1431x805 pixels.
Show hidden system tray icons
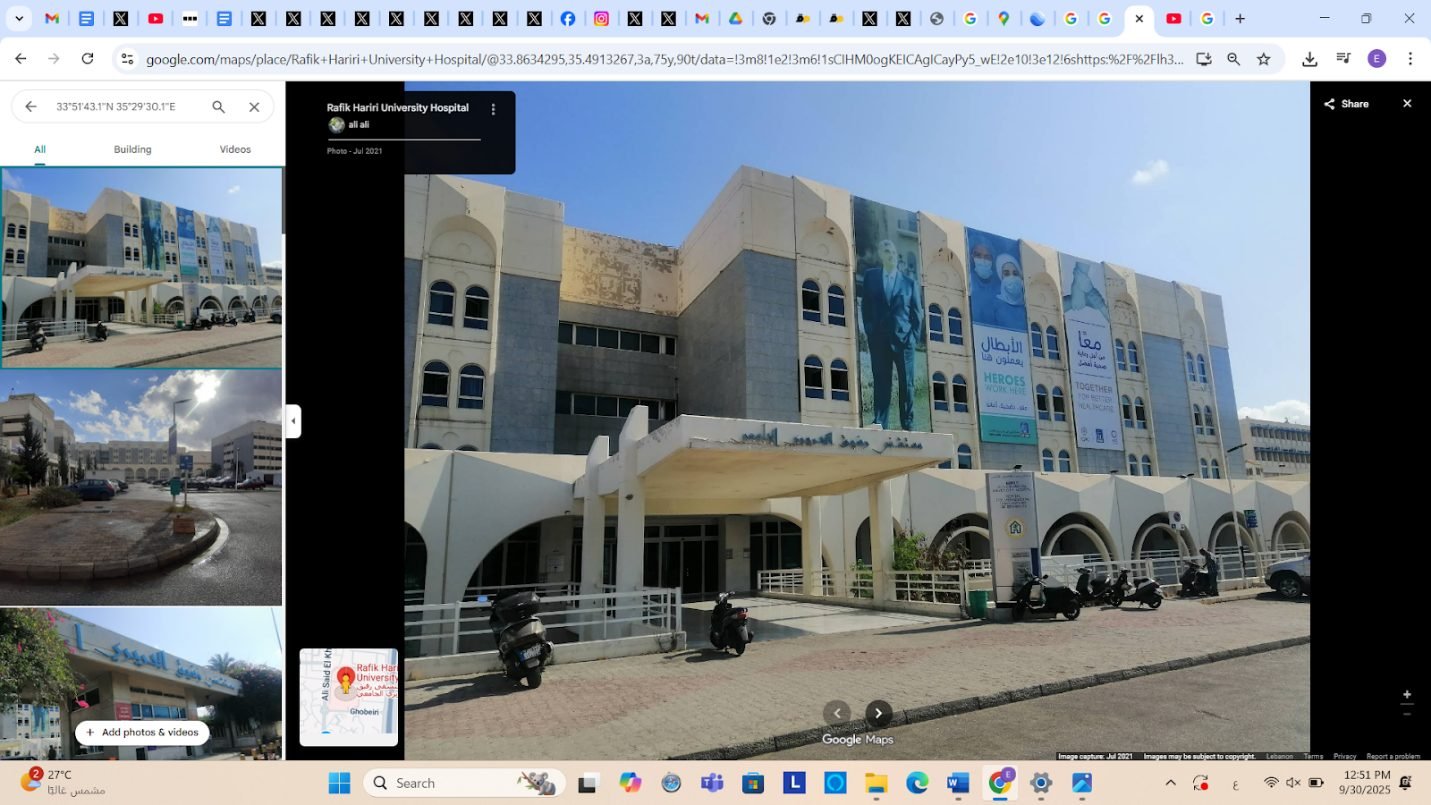click(1170, 783)
